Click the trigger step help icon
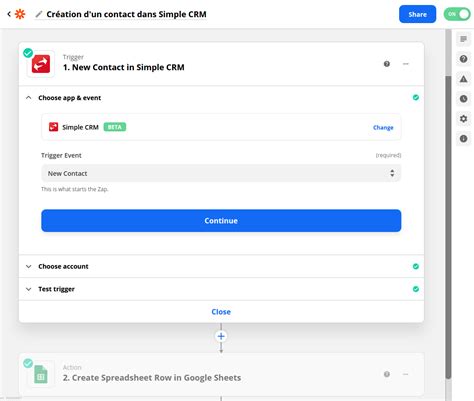The image size is (474, 401). point(387,64)
